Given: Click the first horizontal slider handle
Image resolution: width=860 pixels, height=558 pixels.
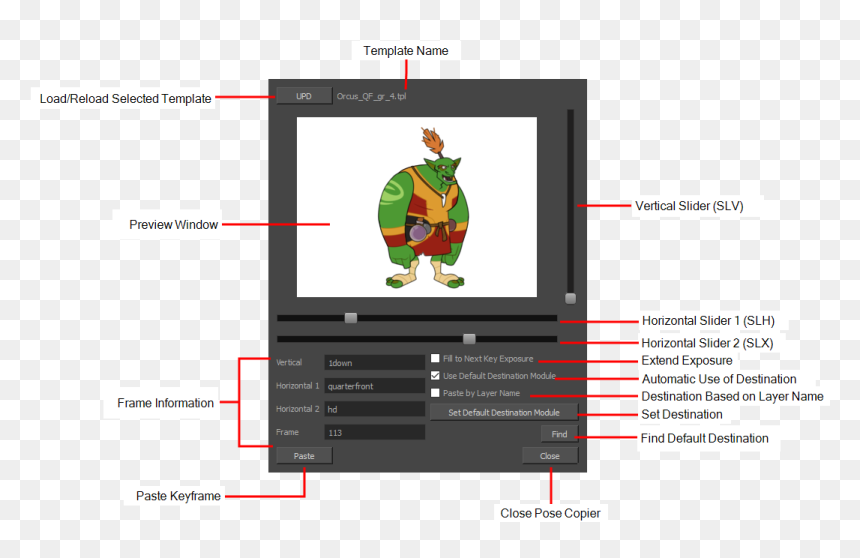Looking at the screenshot, I should coord(350,318).
